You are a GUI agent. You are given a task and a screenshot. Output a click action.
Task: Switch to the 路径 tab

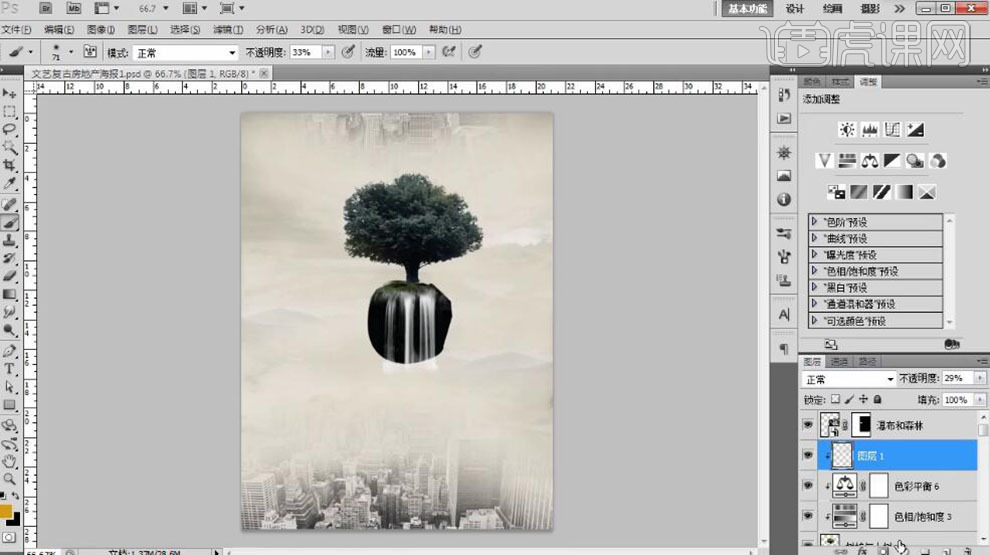867,362
